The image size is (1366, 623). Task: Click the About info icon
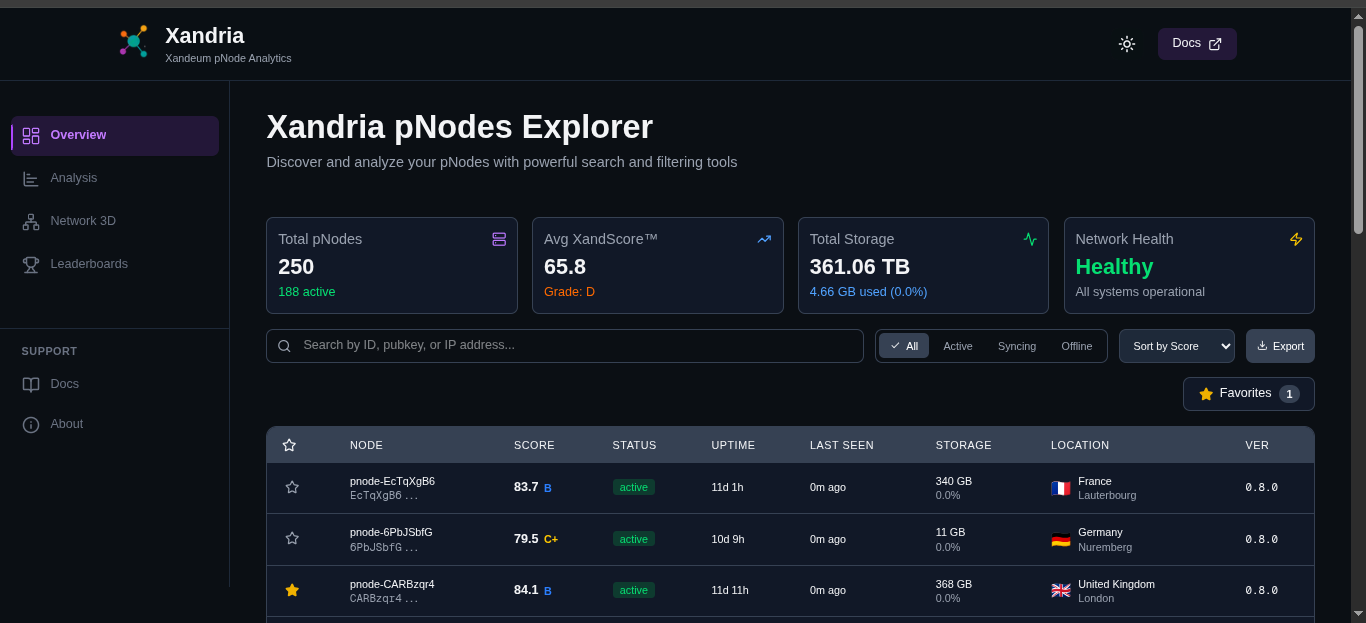31,425
